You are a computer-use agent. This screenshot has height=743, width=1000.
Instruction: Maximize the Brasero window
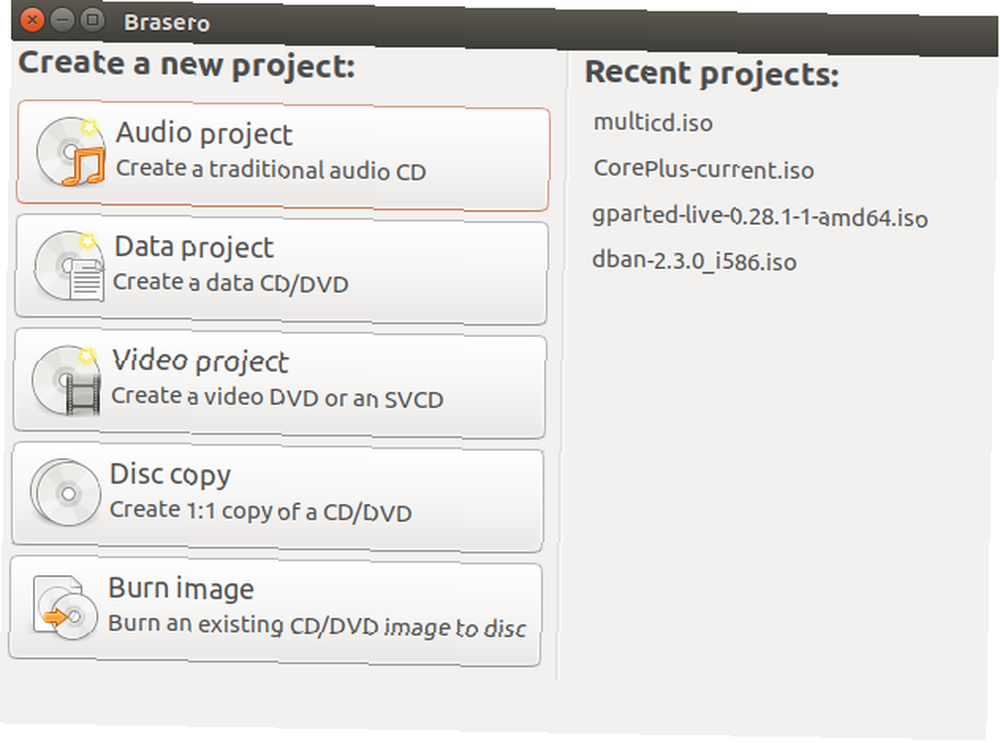[x=92, y=20]
